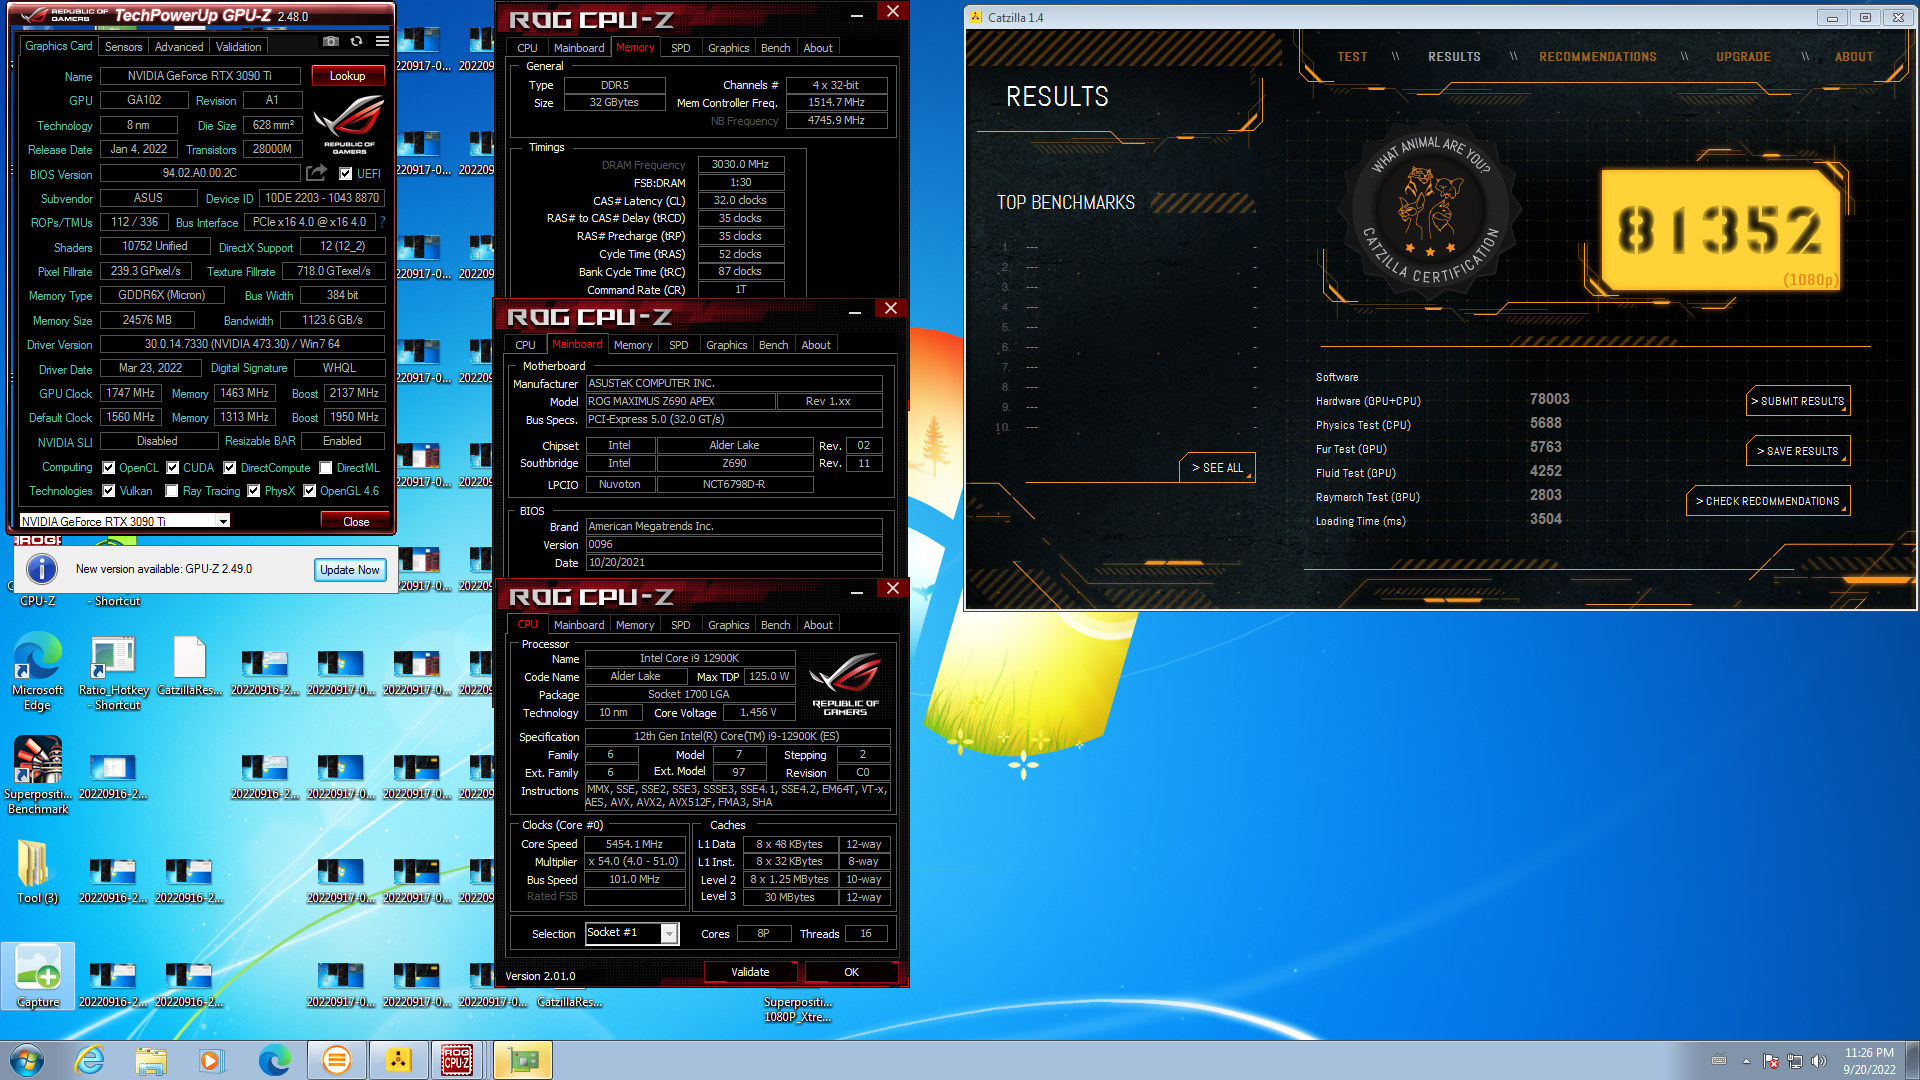Screen dimensions: 1920x1080
Task: Open GPU selection dropdown in GPU-Z
Action: click(125, 521)
